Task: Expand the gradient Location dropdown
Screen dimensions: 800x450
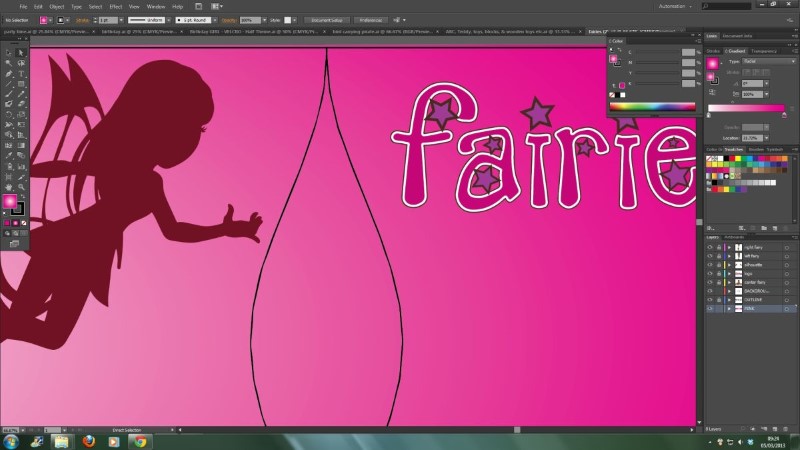Action: [764, 137]
